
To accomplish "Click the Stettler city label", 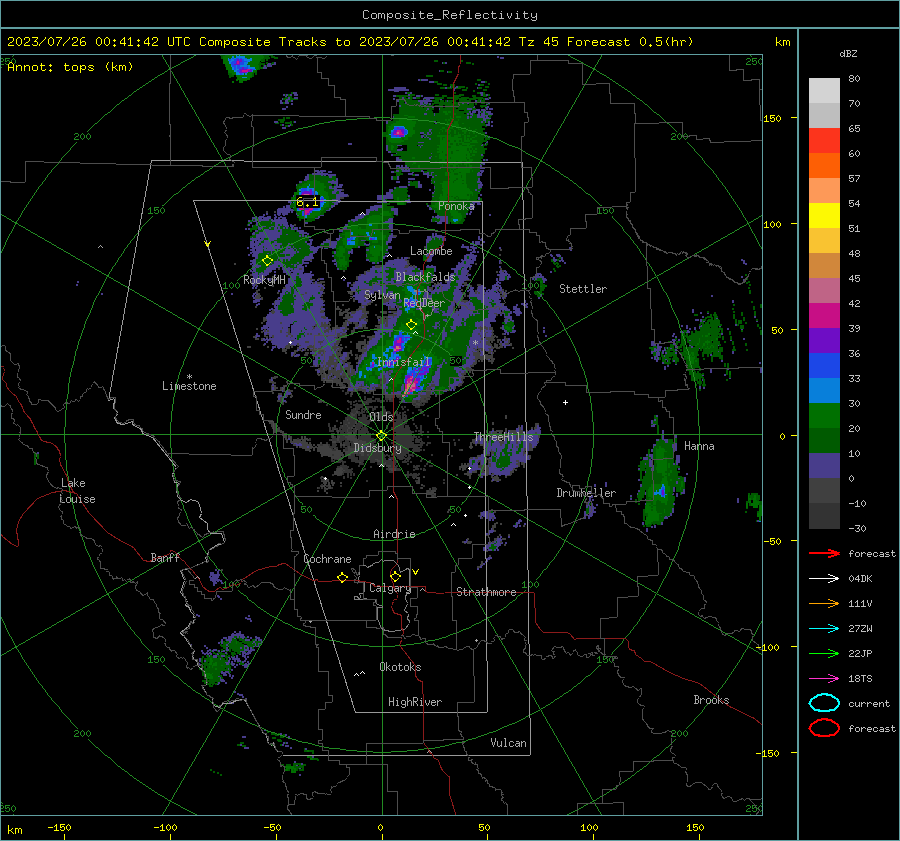I will point(583,289).
